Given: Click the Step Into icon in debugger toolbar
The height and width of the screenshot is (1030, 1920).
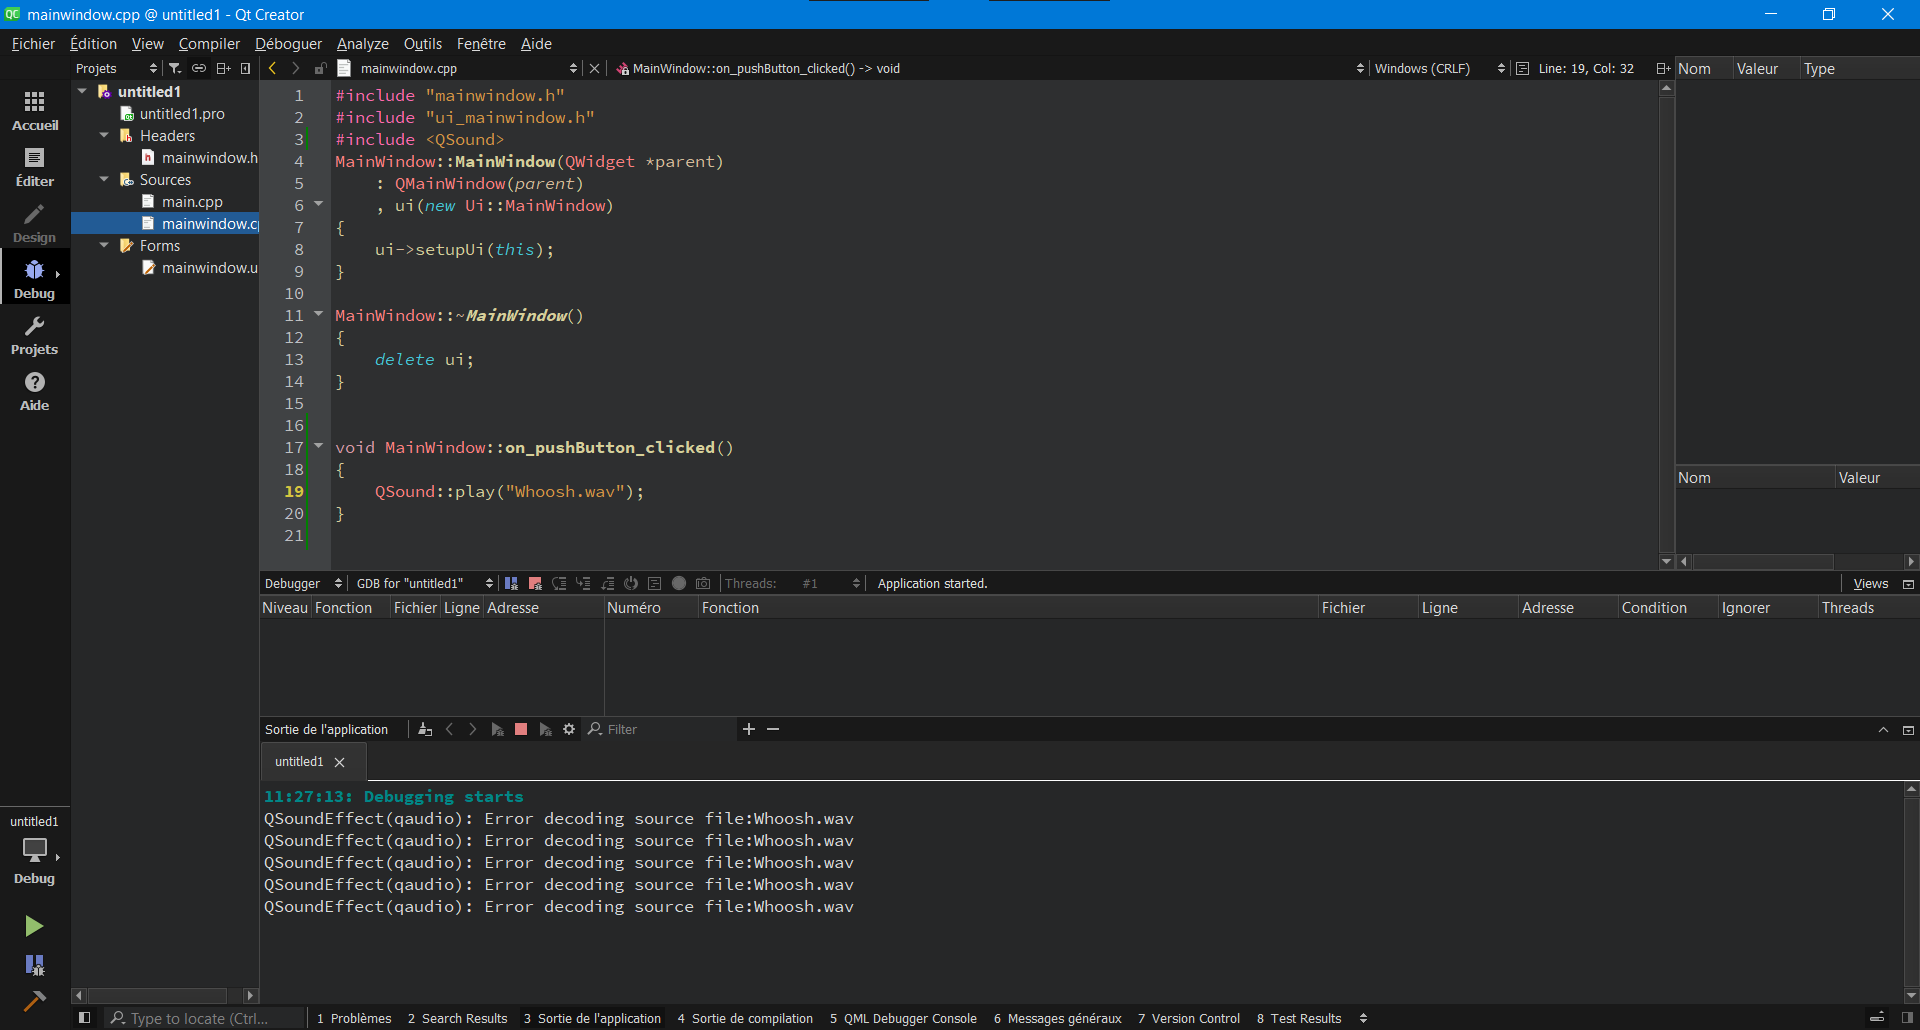Looking at the screenshot, I should coord(583,583).
